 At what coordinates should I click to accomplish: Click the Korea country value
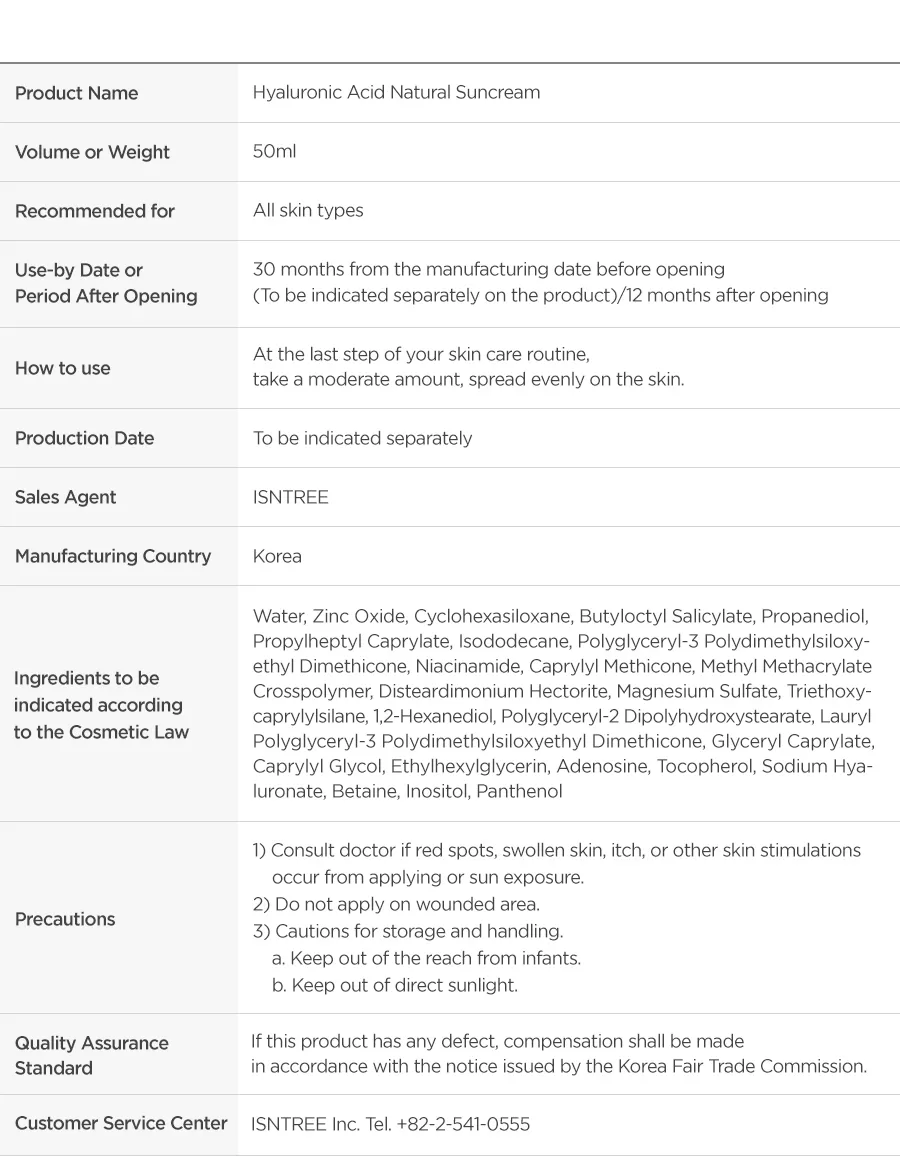coord(277,556)
